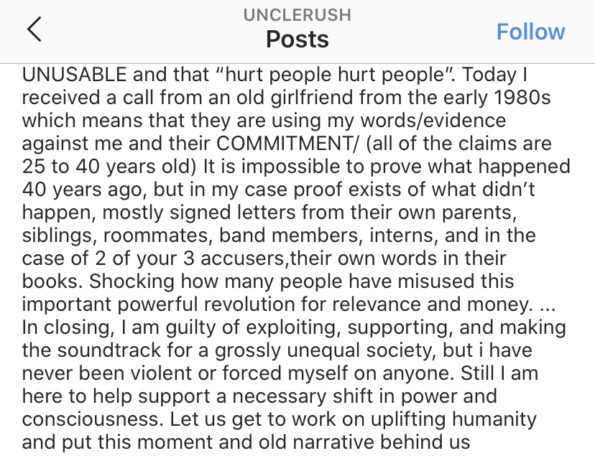
Task: Tap the line starting "here to help support"
Action: click(259, 397)
